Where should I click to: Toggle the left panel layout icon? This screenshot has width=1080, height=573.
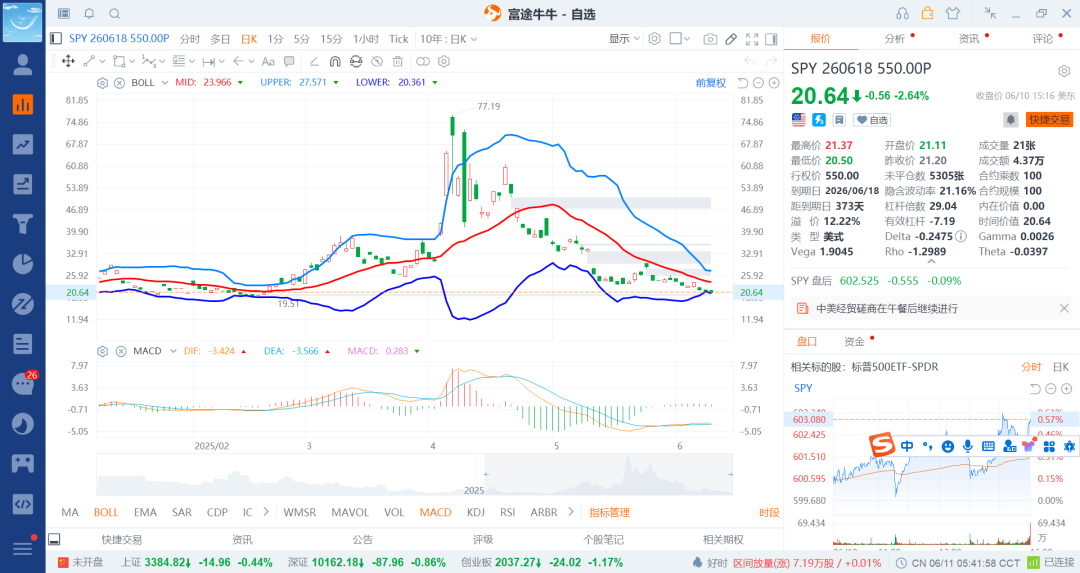(56, 39)
